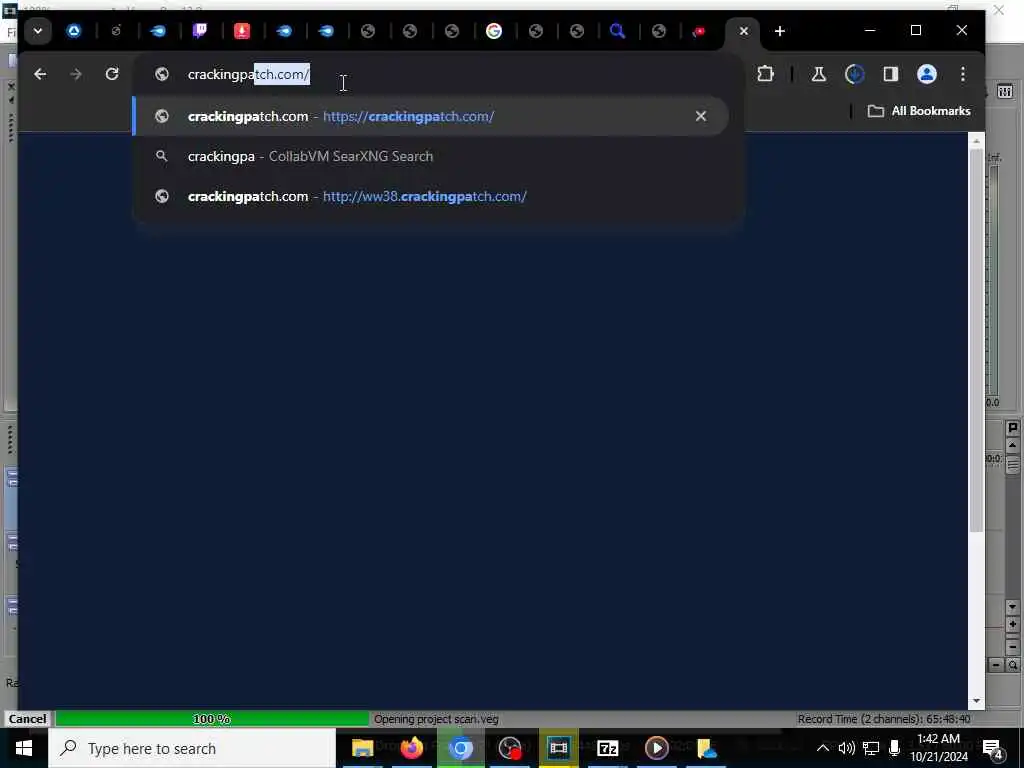Viewport: 1024px width, 768px height.
Task: Switch to the first tab with blue triangle icon
Action: (74, 31)
